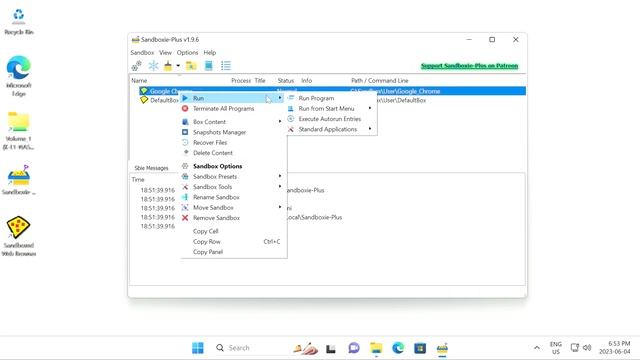Screen dimensions: 640x360
Task: Select the Google Chrome sandbox row
Action: pos(332,91)
